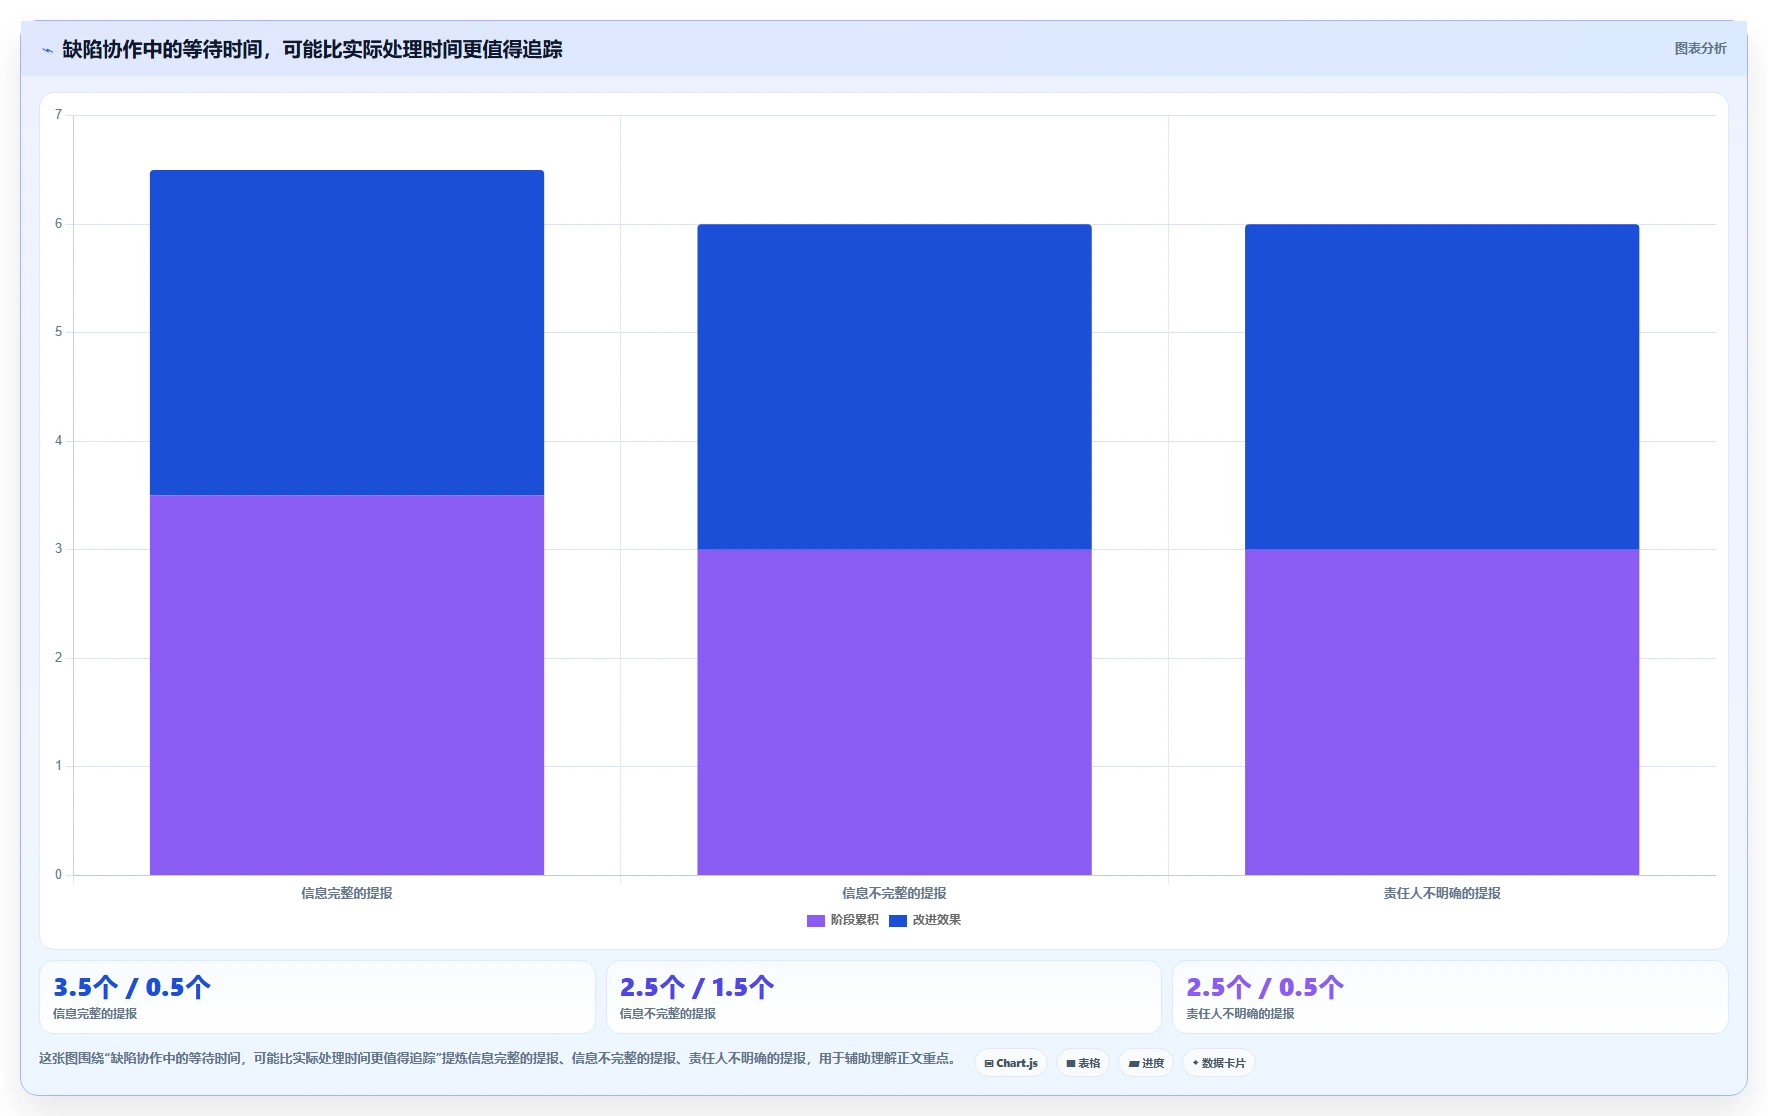Click the small chart icon before the title
1768x1116 pixels.
[47, 50]
